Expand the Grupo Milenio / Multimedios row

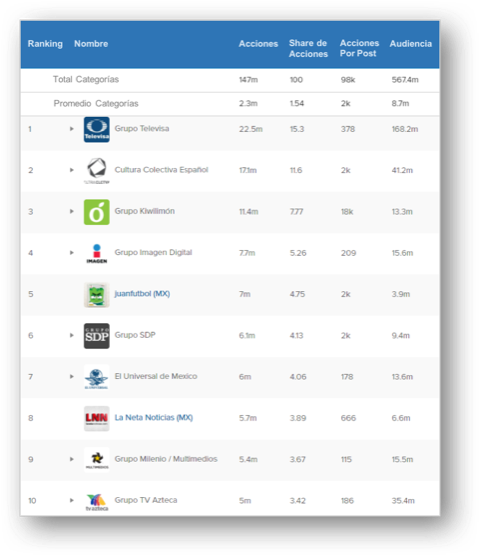click(x=72, y=459)
